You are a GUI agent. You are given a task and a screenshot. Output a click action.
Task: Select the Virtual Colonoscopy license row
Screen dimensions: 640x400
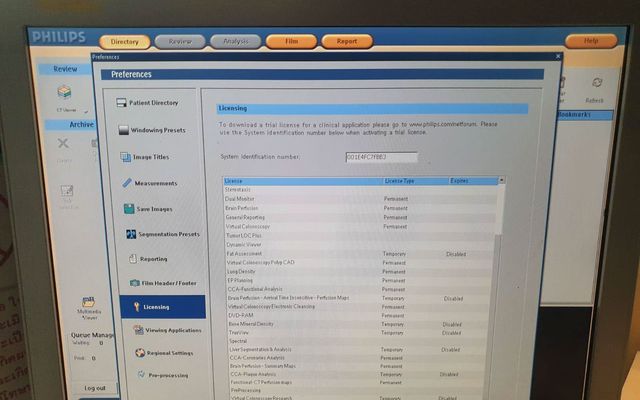(x=360, y=227)
